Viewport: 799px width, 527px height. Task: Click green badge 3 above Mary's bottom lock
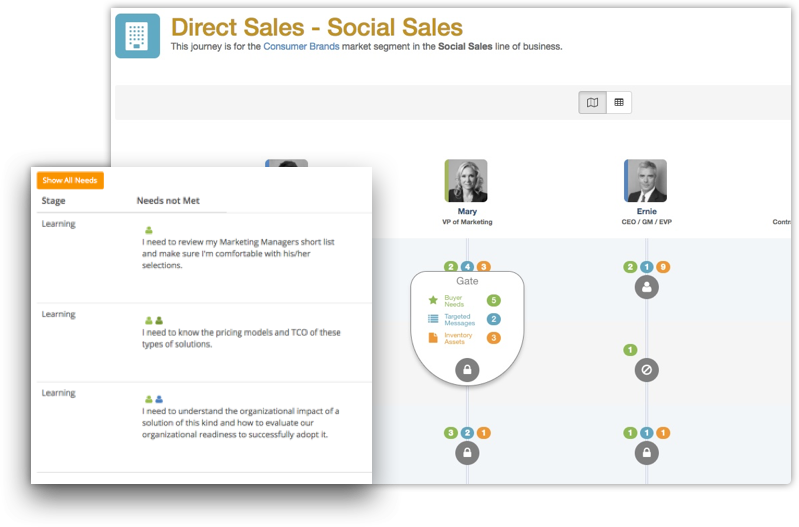pyautogui.click(x=450, y=433)
